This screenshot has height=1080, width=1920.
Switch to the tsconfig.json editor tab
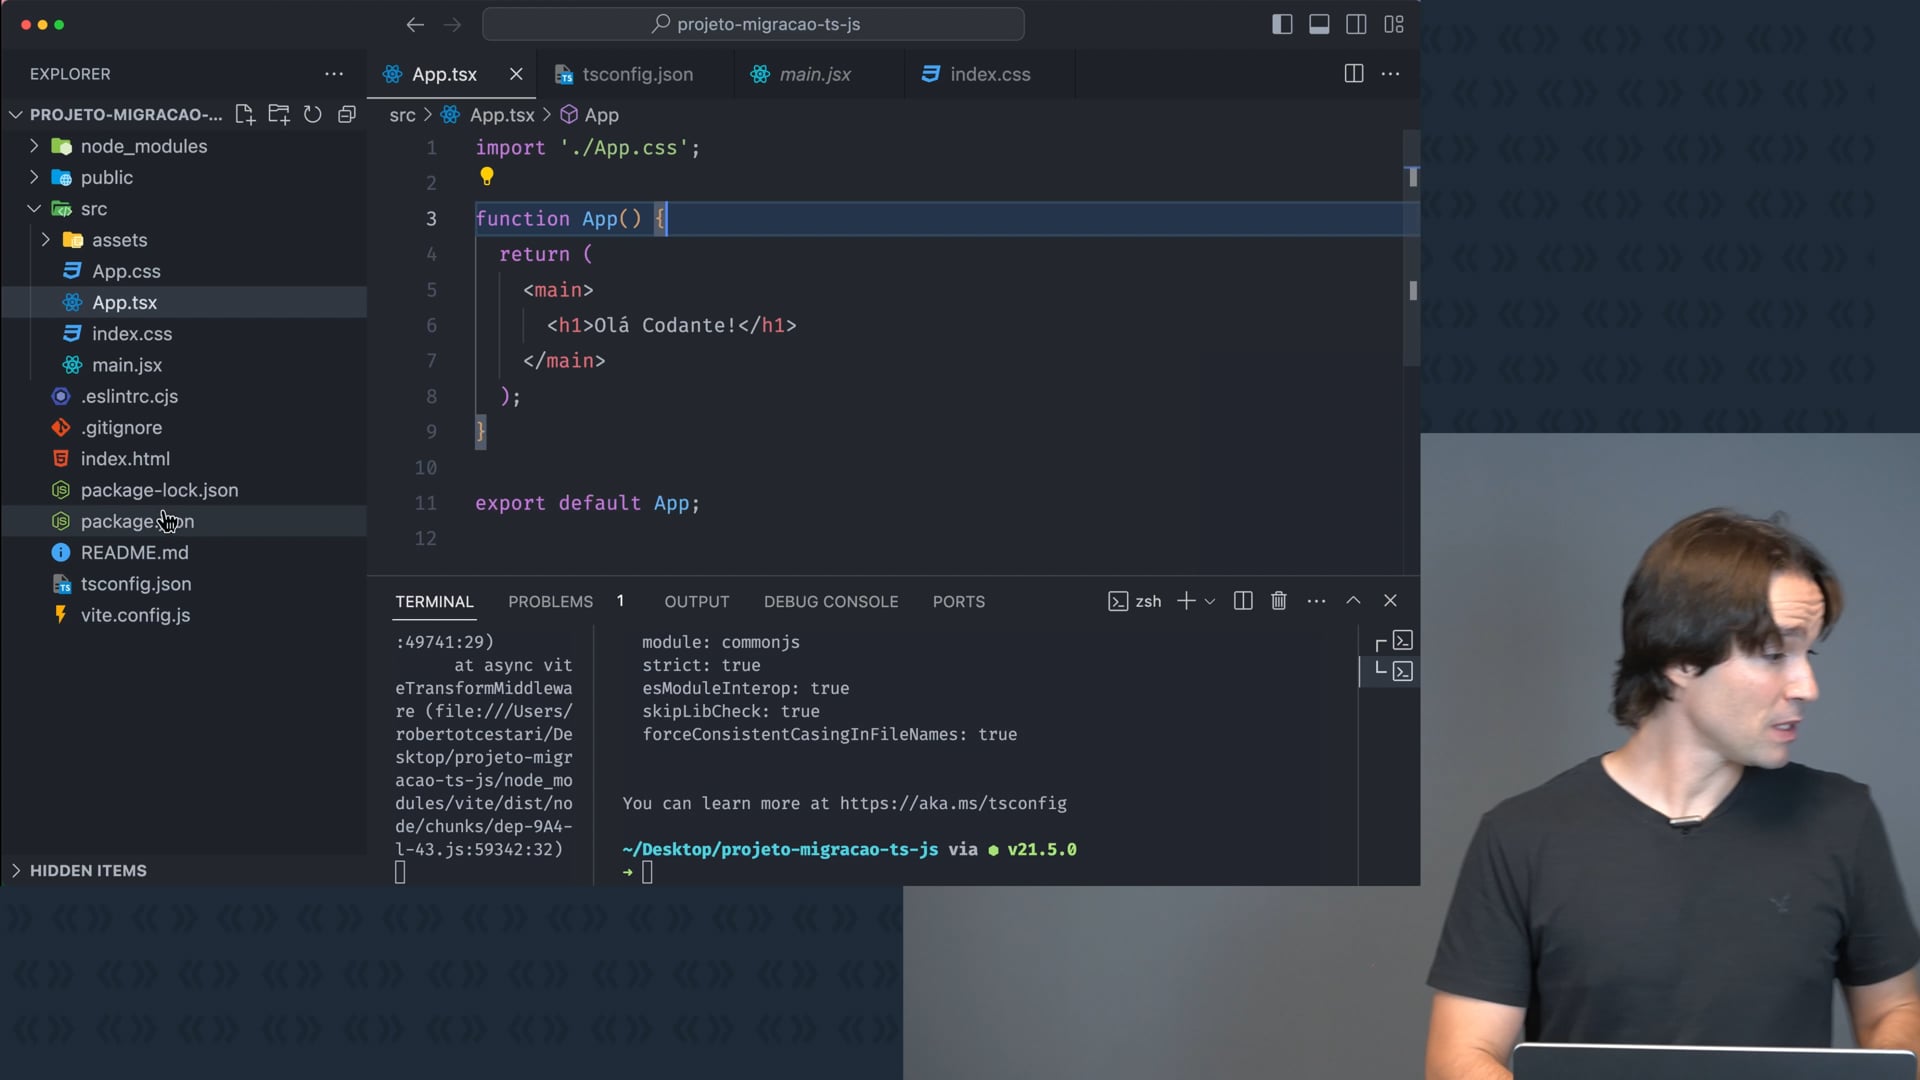[x=637, y=74]
